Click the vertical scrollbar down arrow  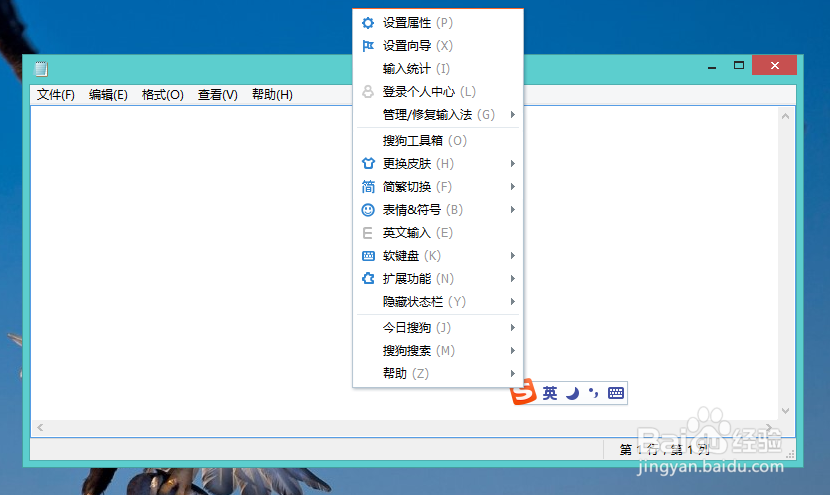click(786, 411)
